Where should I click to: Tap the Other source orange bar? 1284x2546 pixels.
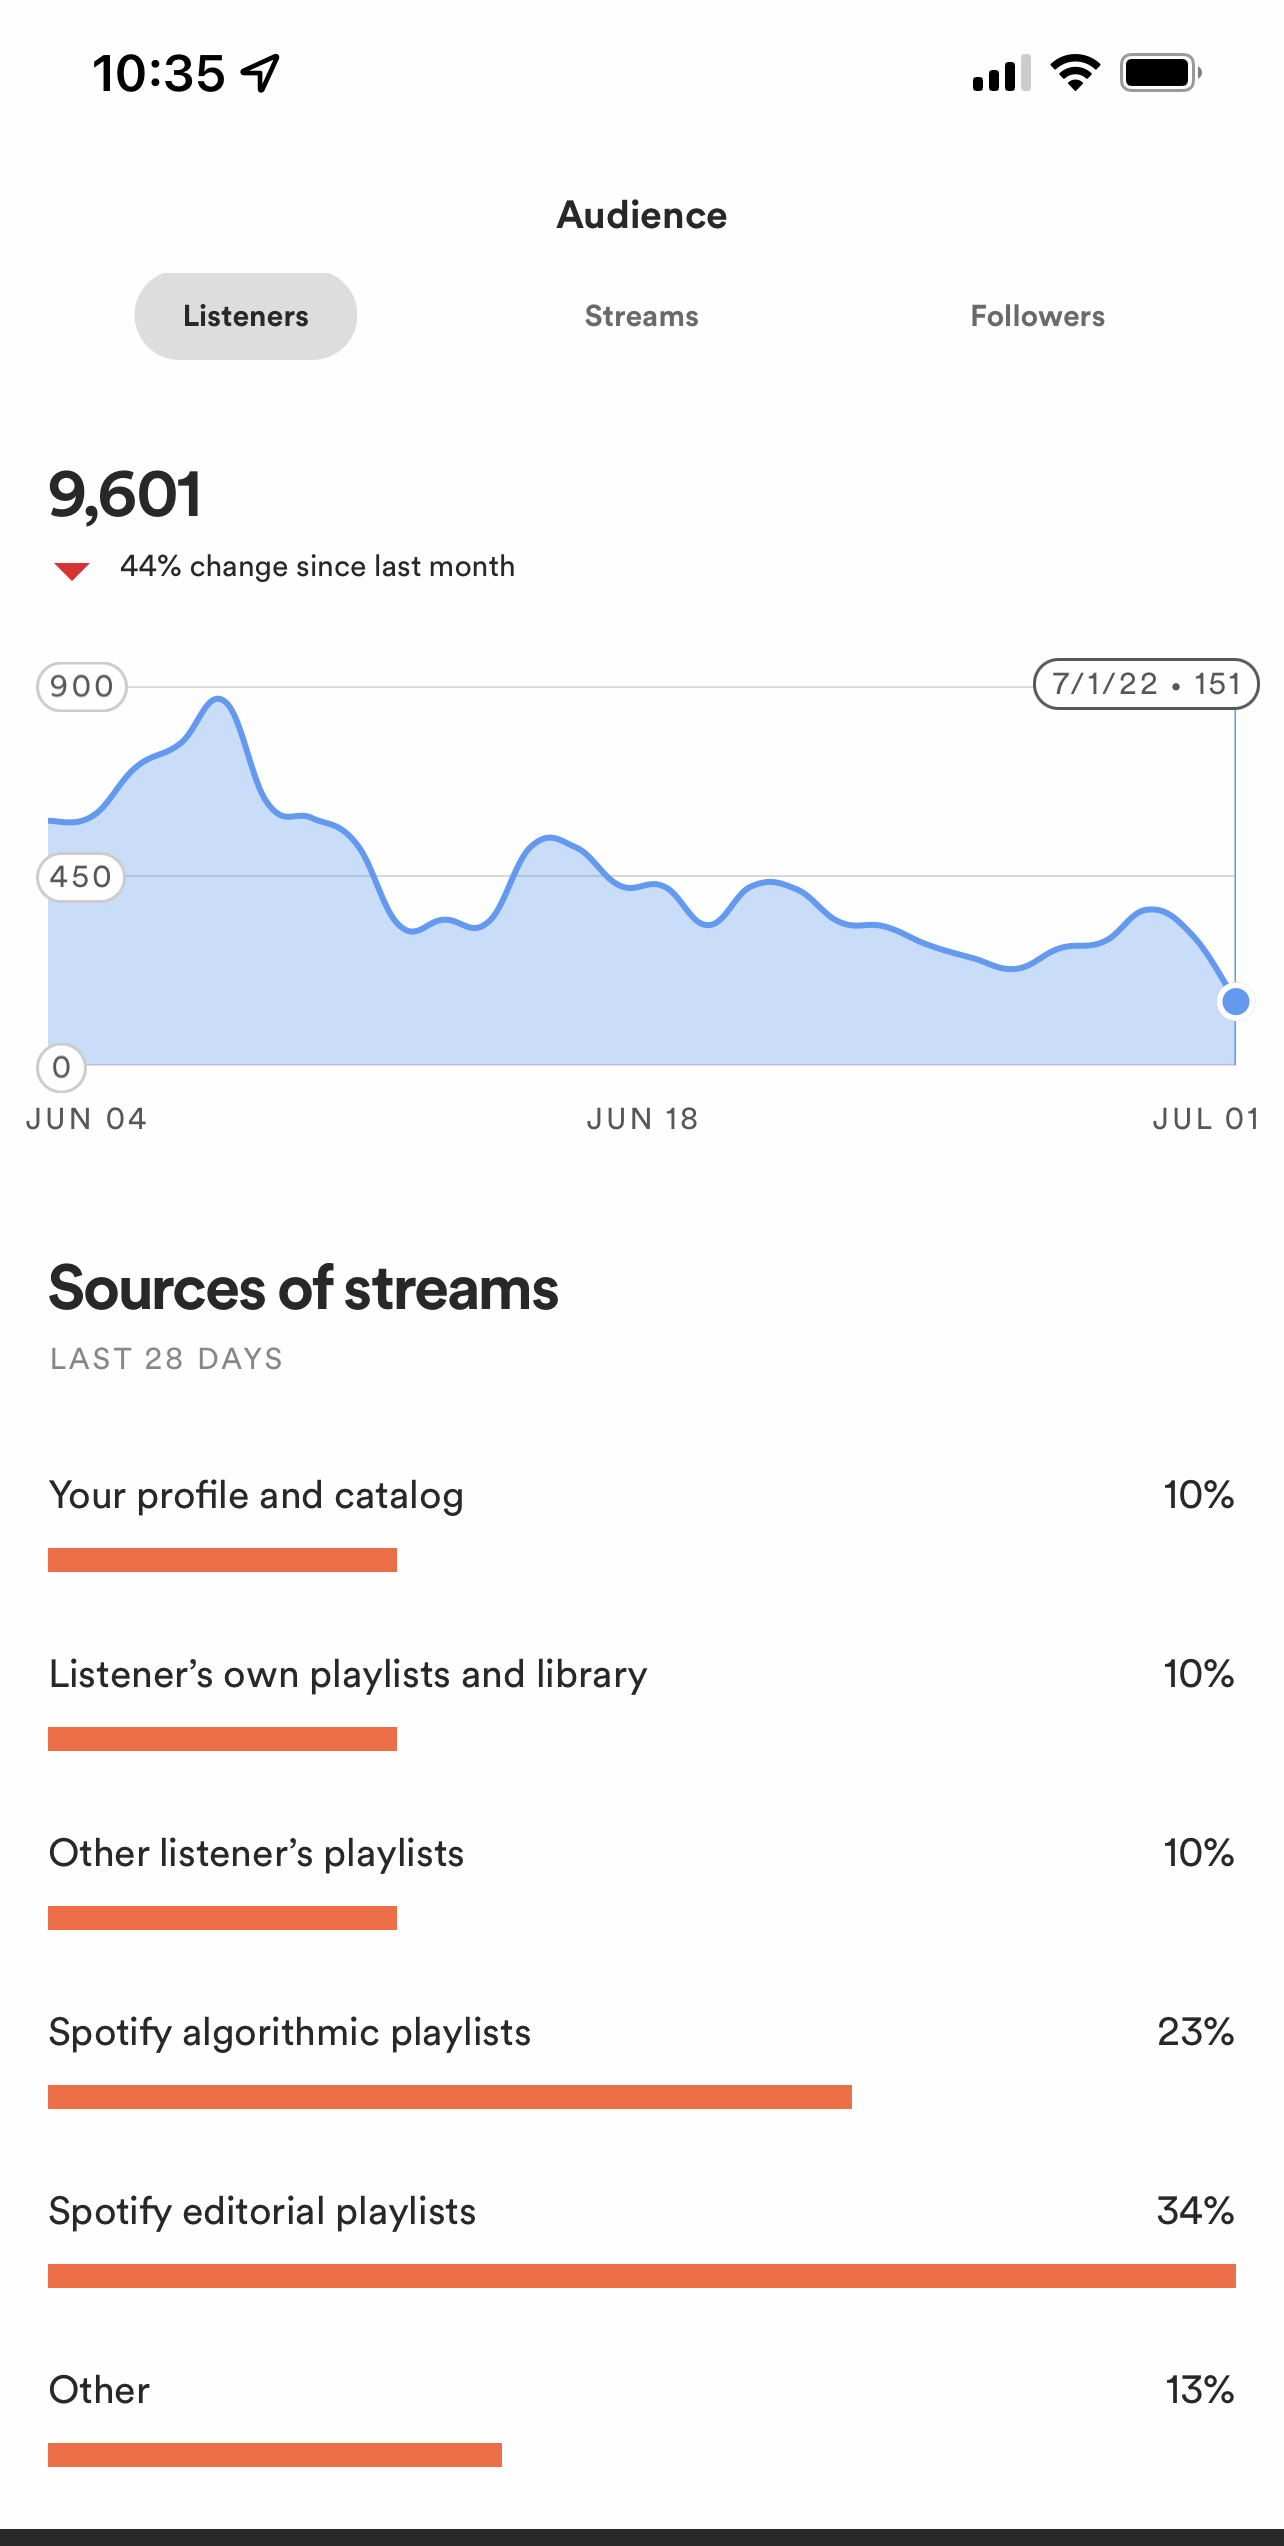(275, 2455)
